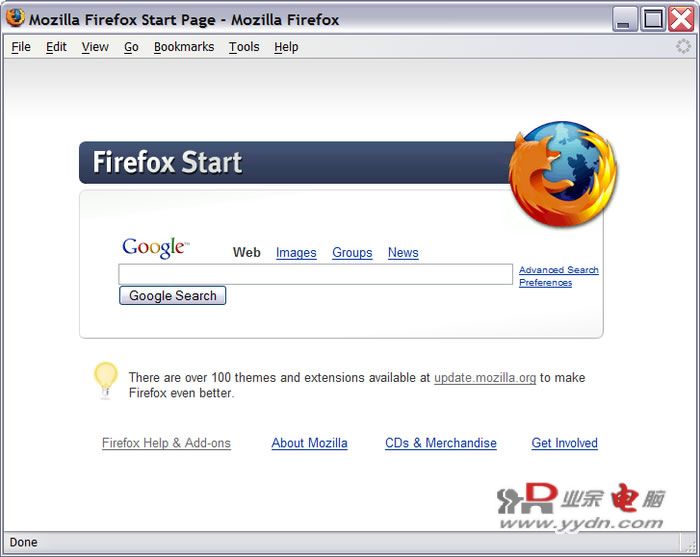
Task: Select the Web search category
Action: [x=246, y=253]
